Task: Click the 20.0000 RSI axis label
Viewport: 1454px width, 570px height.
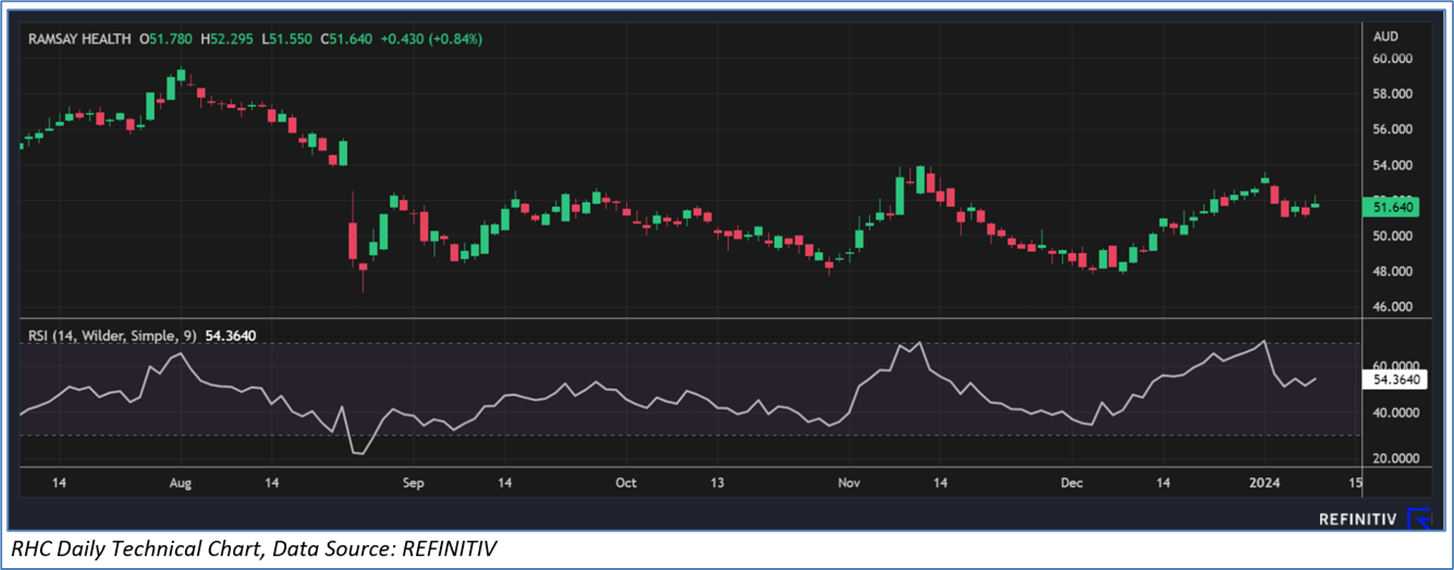Action: coord(1394,459)
